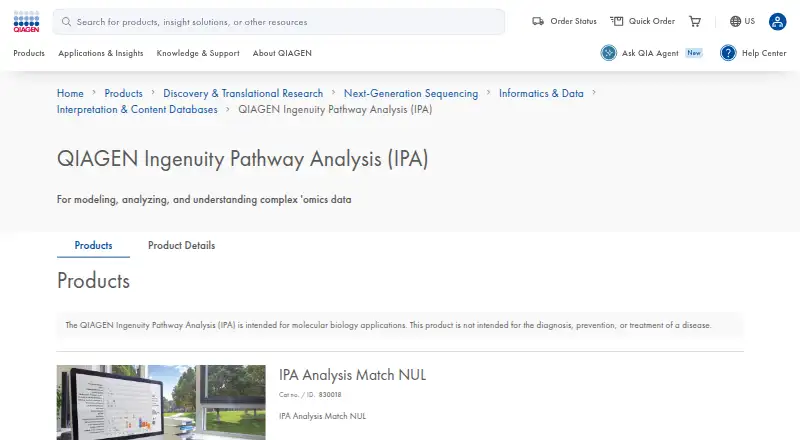Click the intended use disclaimer text

tap(388, 325)
